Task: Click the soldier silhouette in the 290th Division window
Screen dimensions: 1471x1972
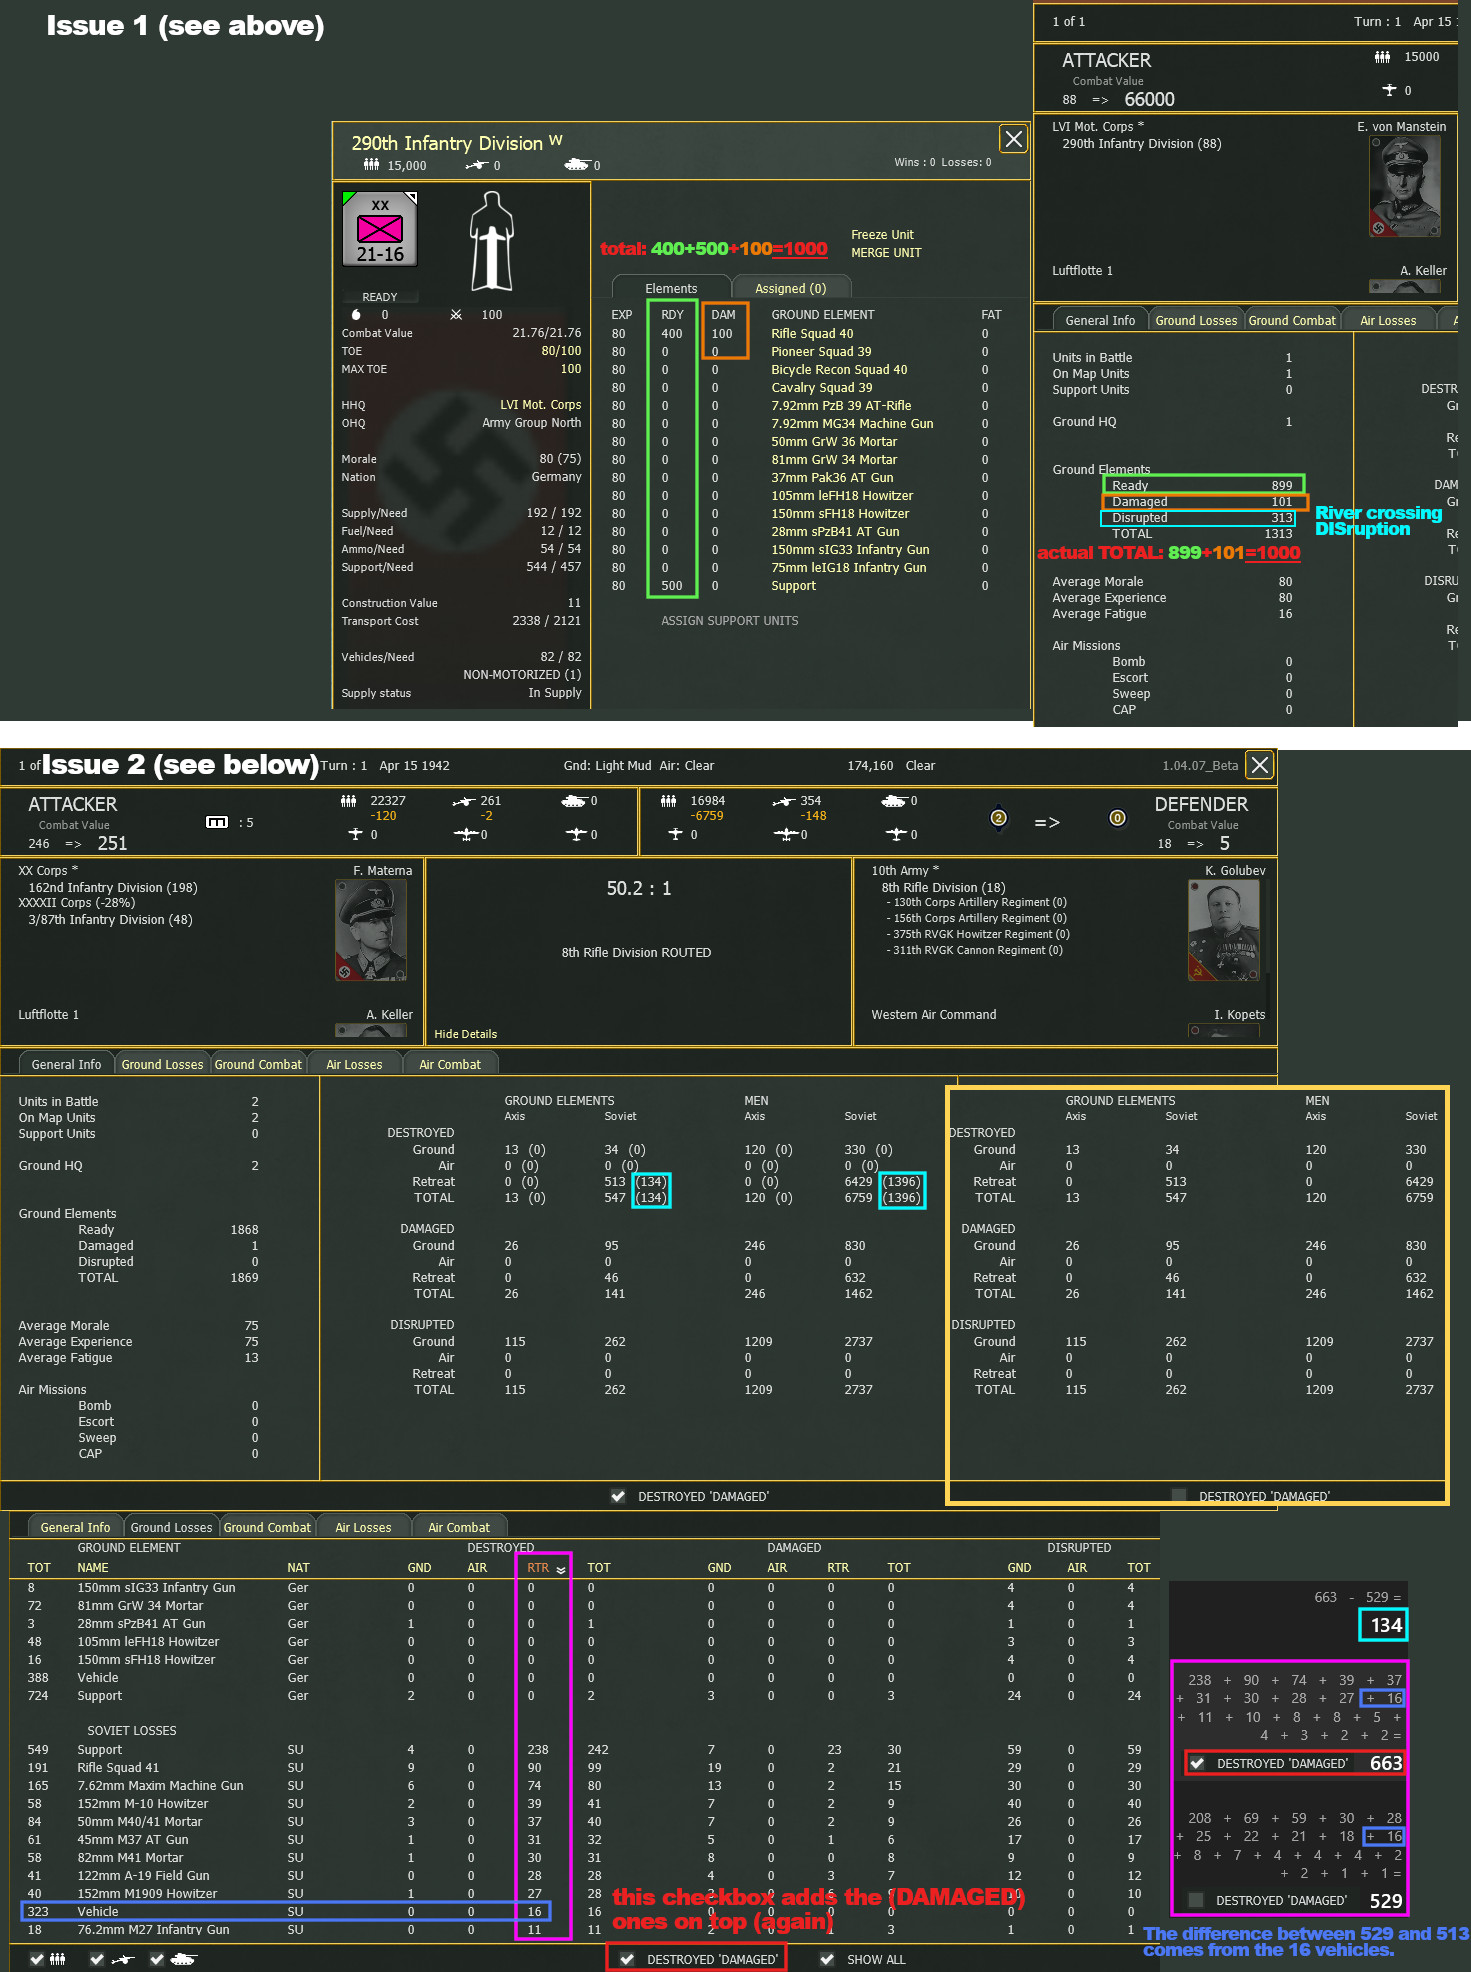Action: pyautogui.click(x=491, y=241)
